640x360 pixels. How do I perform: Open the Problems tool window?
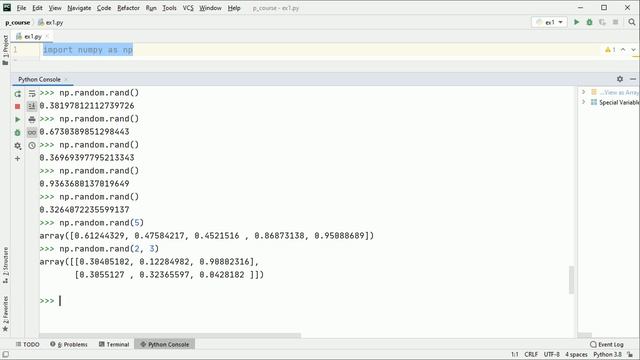69,344
